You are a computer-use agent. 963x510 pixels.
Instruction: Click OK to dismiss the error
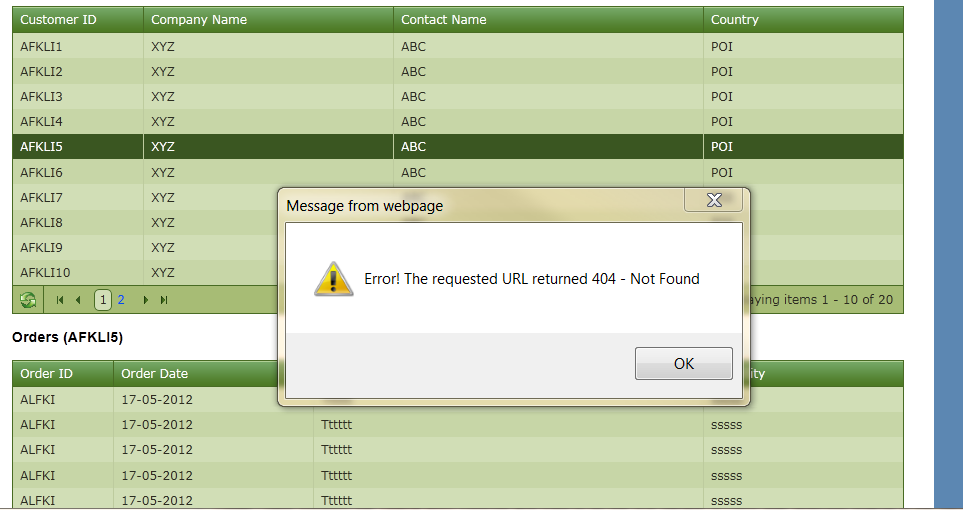(x=684, y=363)
